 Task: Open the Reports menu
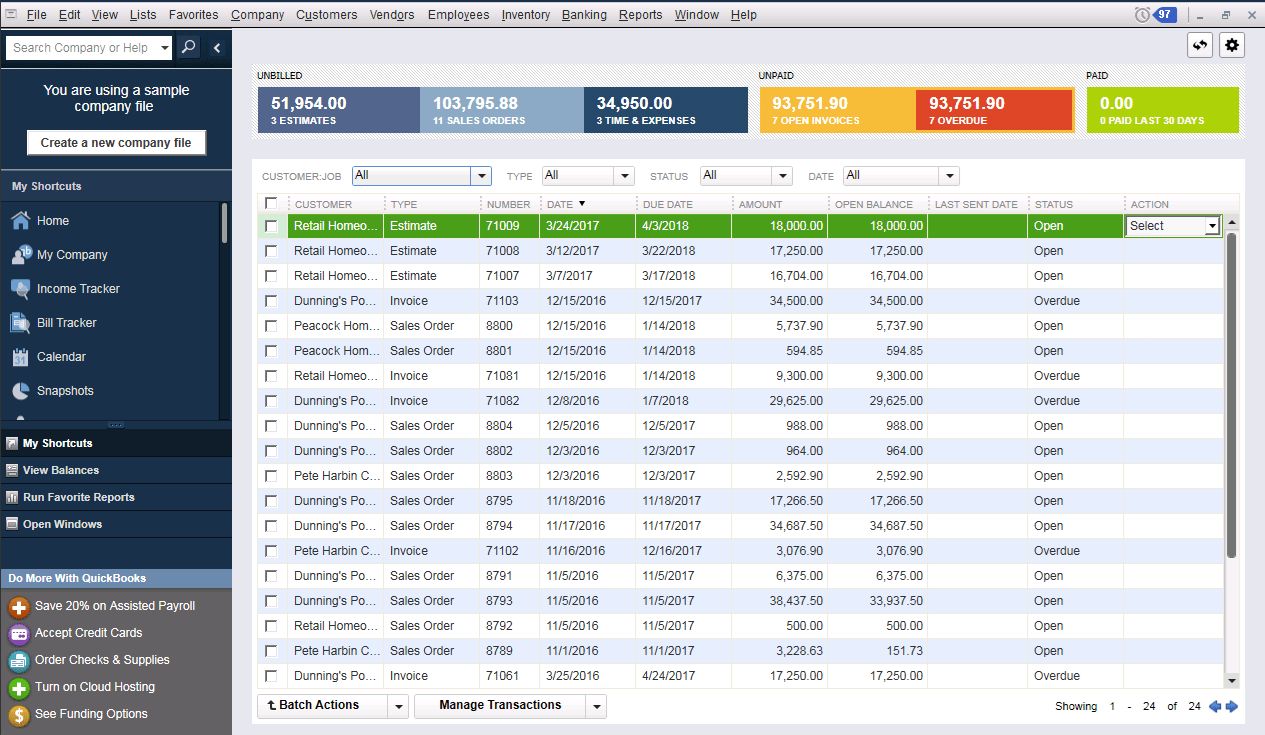click(640, 14)
